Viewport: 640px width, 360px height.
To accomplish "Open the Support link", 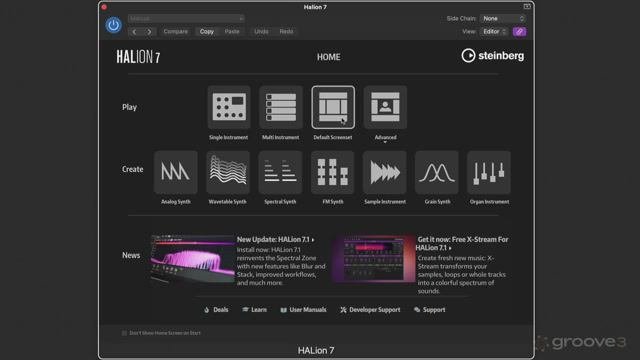I will click(429, 310).
